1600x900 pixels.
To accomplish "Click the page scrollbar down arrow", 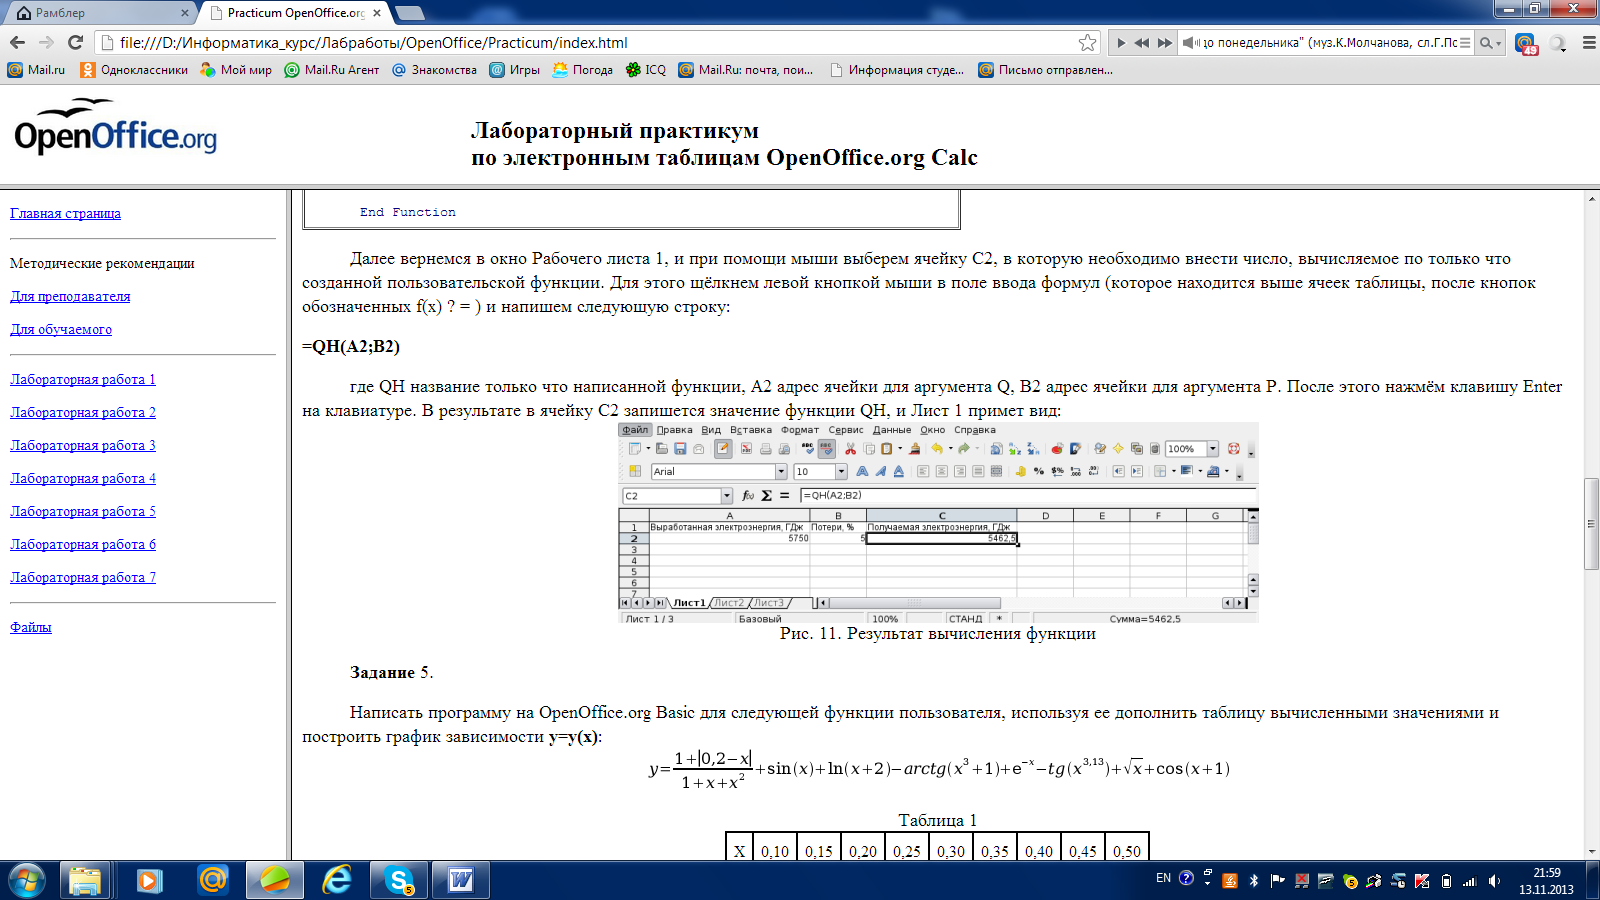I will [x=1591, y=852].
